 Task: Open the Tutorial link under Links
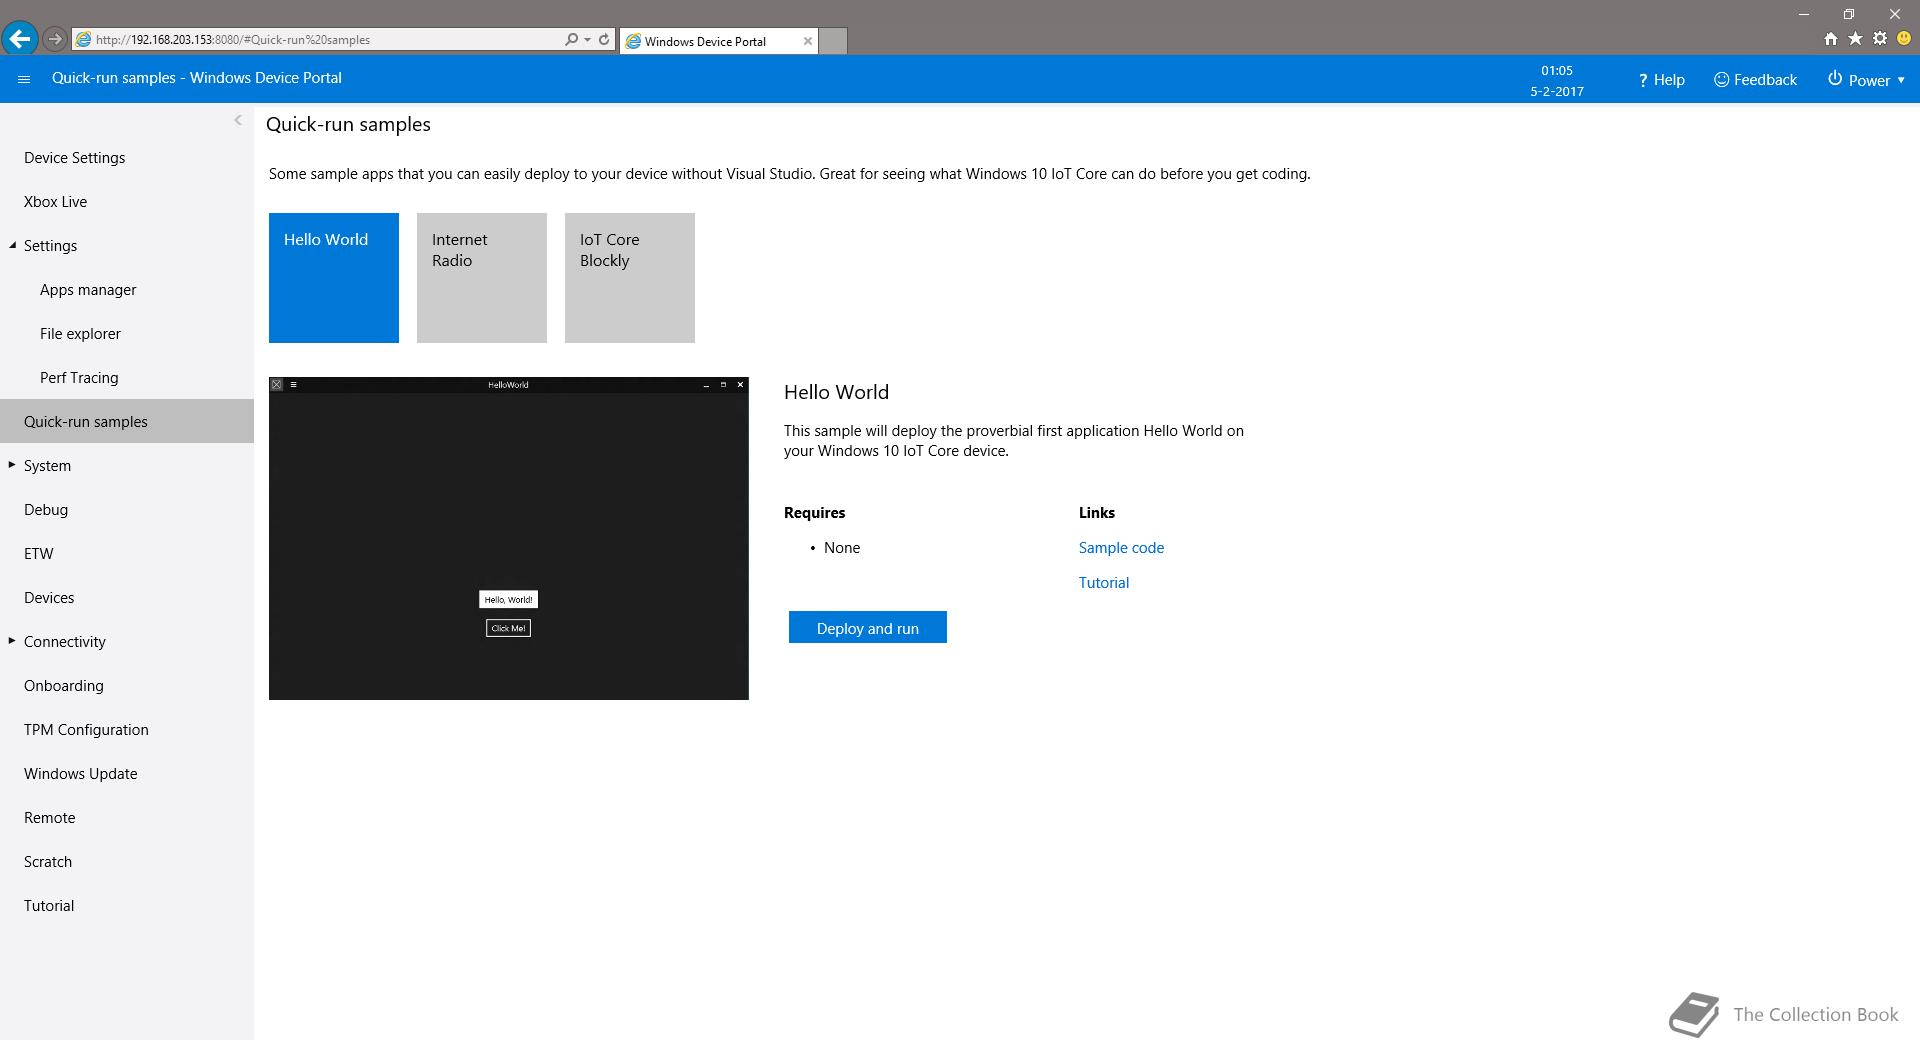[x=1104, y=583]
